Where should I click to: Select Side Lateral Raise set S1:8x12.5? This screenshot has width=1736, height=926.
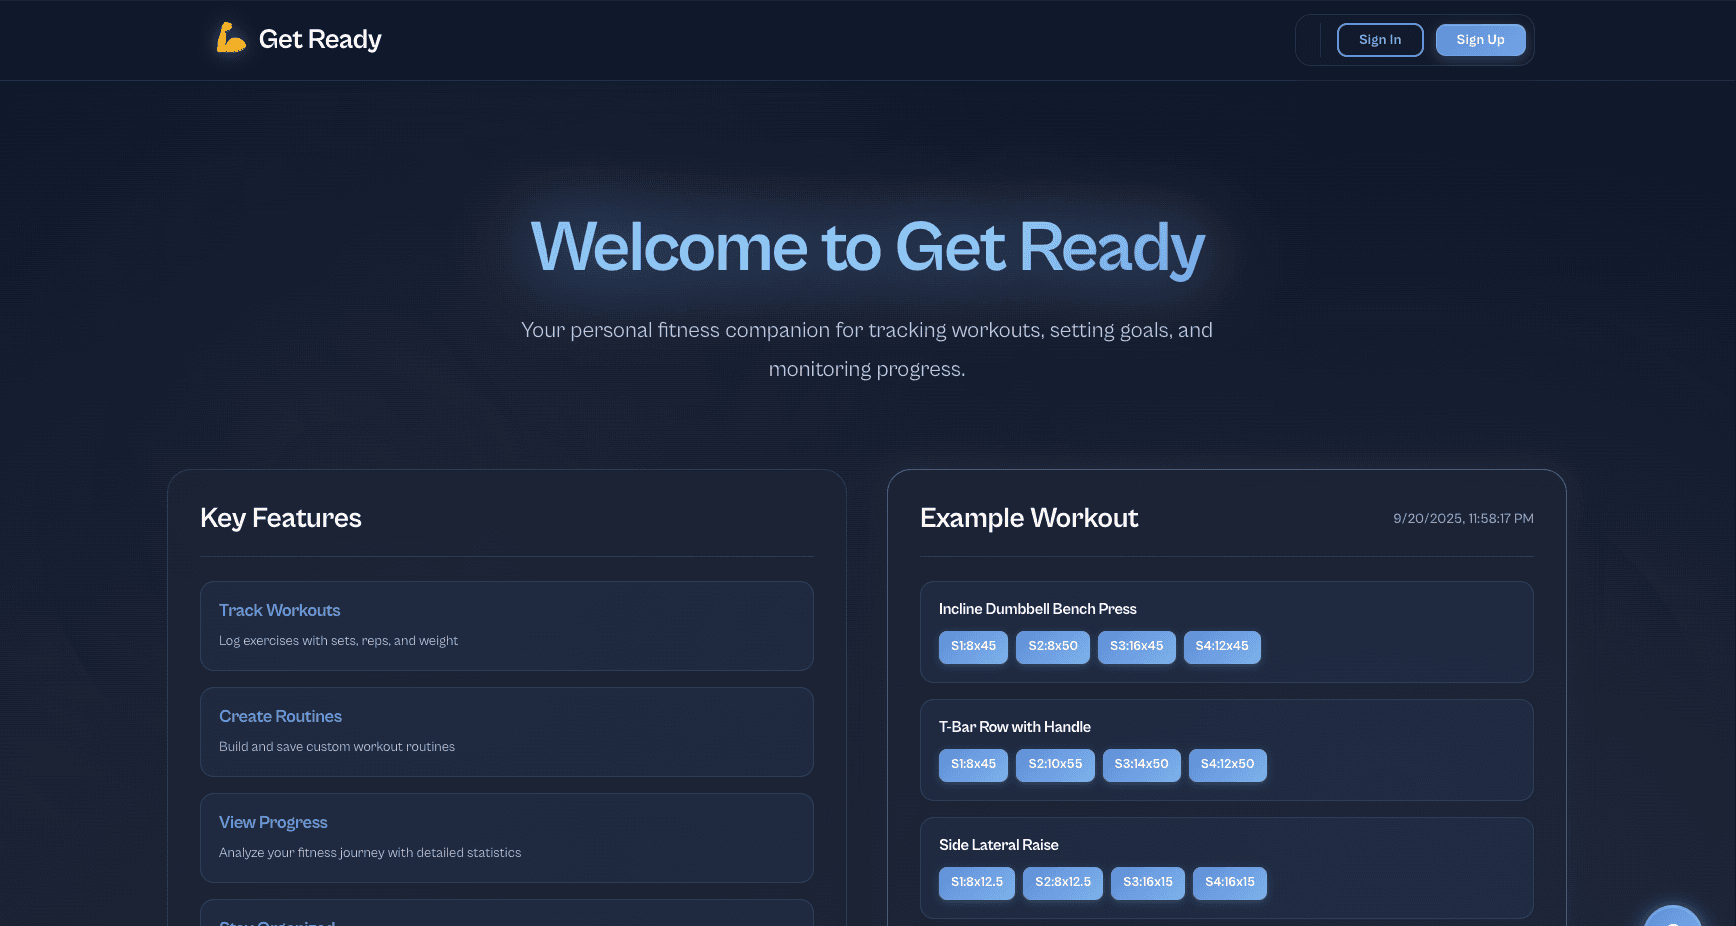pos(976,883)
